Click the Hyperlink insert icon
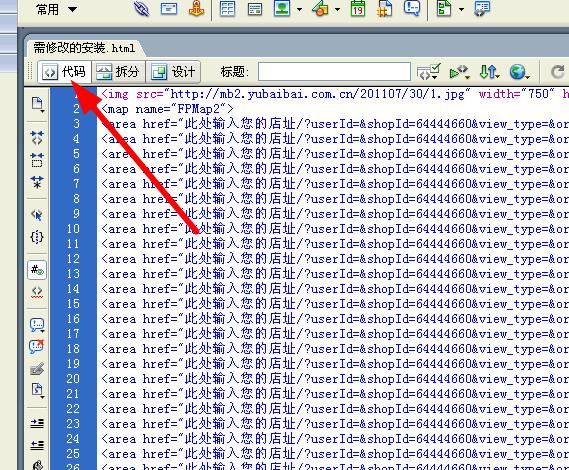Screen dimensions: 569x470 [141, 8]
